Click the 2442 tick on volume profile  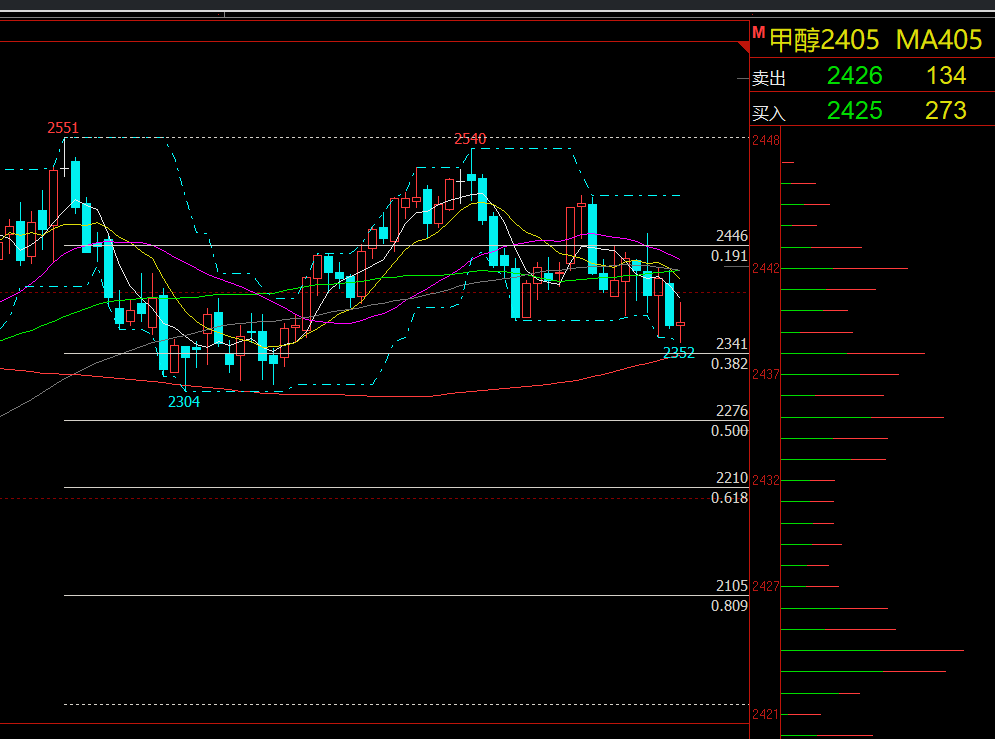coord(766,268)
